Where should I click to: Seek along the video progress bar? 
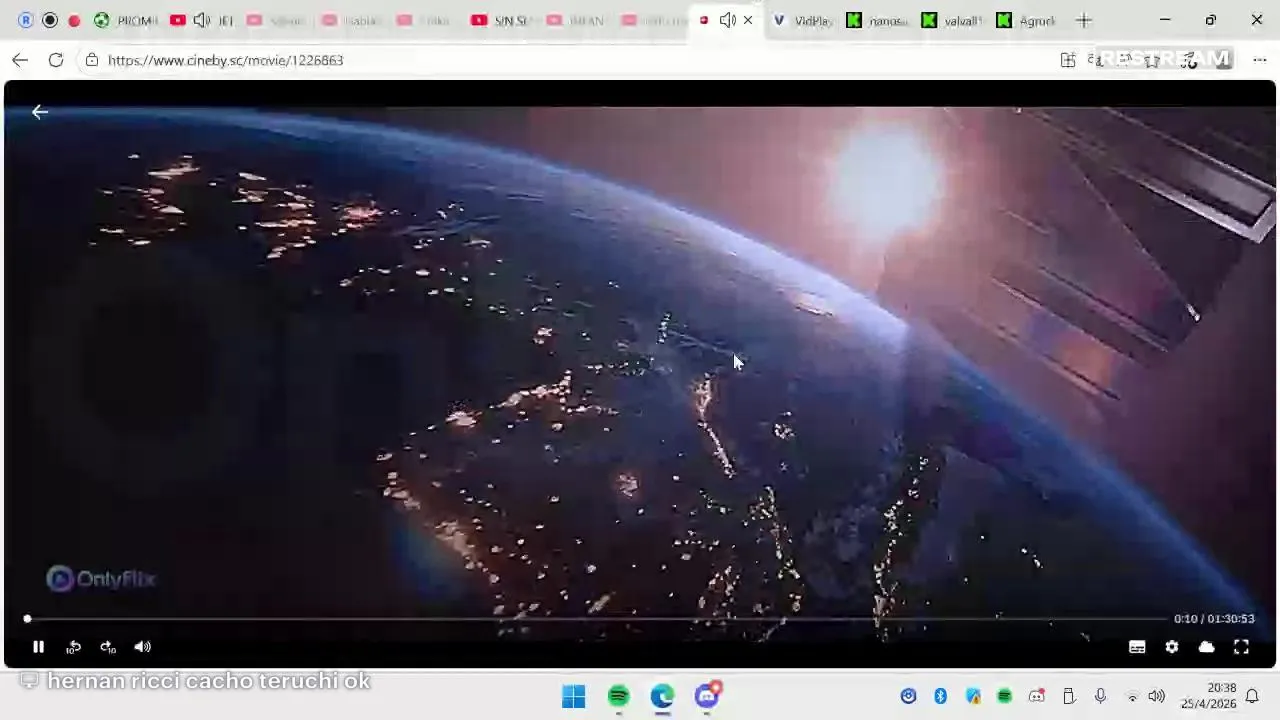[596, 619]
